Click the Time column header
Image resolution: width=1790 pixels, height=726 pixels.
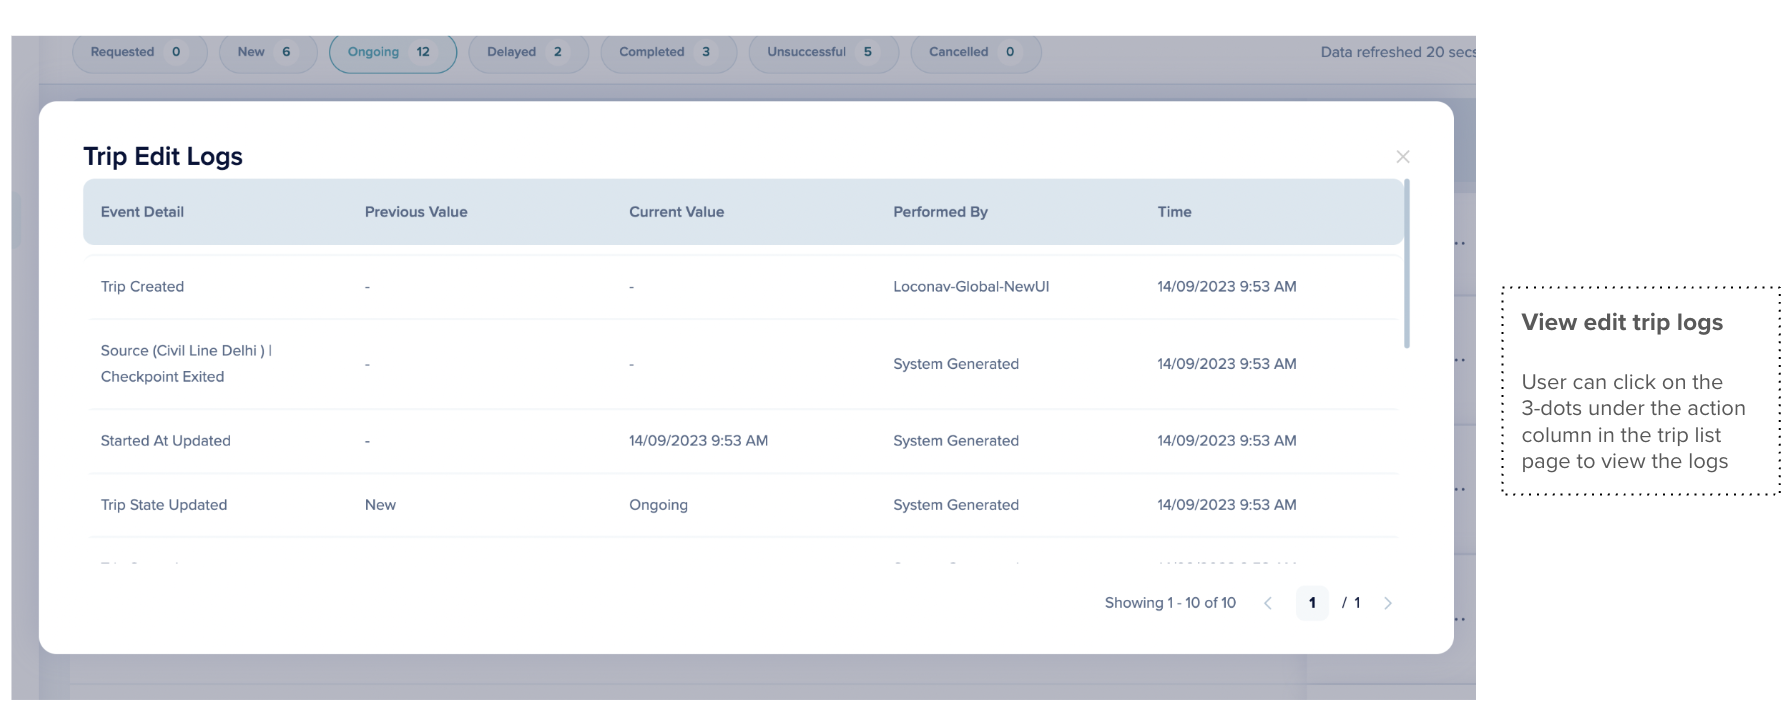click(x=1174, y=212)
